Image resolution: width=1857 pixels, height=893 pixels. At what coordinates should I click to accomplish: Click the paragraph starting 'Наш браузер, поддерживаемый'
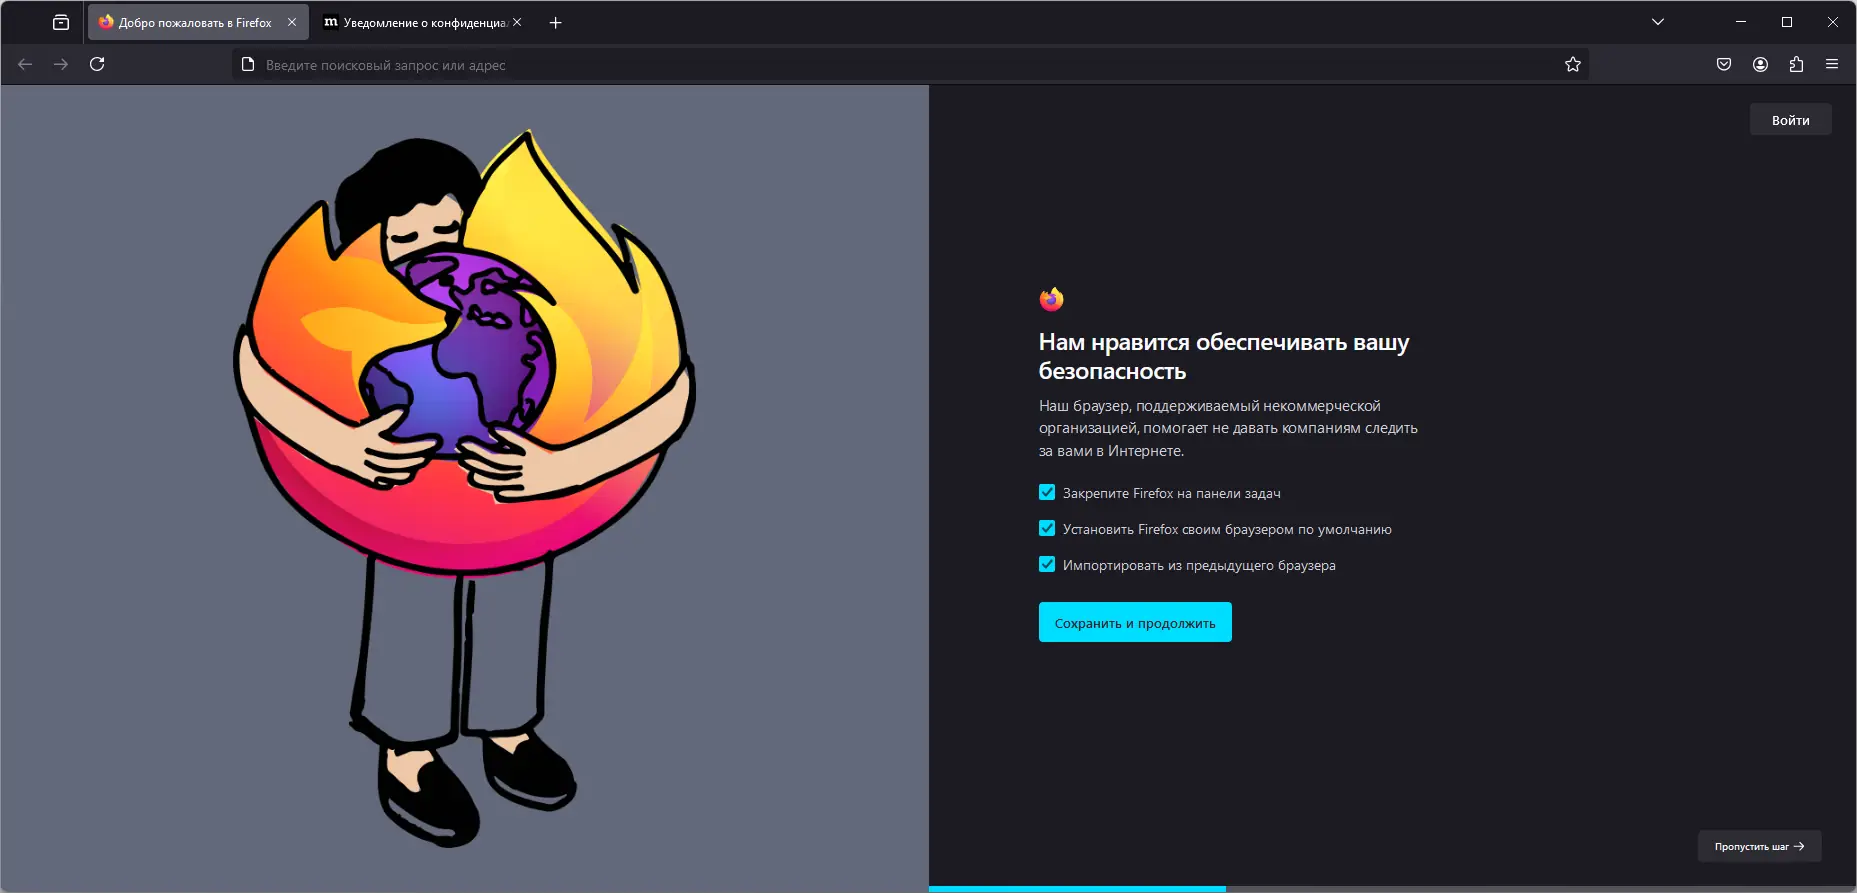1228,428
